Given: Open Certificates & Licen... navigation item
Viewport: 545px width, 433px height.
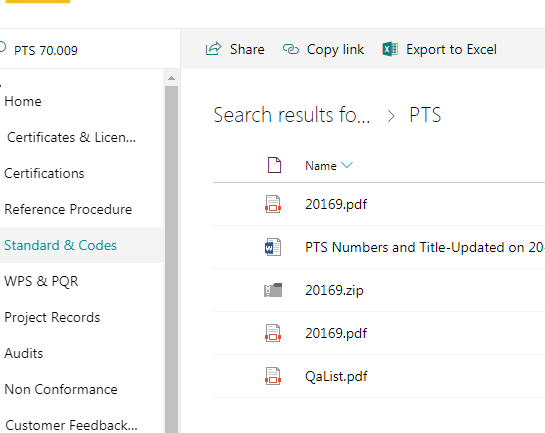Looking at the screenshot, I should [71, 138].
